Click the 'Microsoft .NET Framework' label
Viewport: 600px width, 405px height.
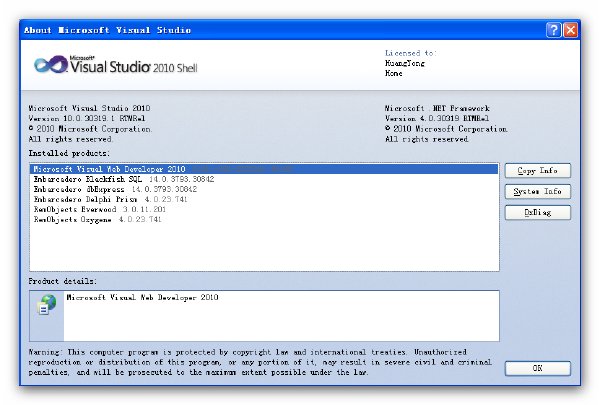click(x=437, y=108)
